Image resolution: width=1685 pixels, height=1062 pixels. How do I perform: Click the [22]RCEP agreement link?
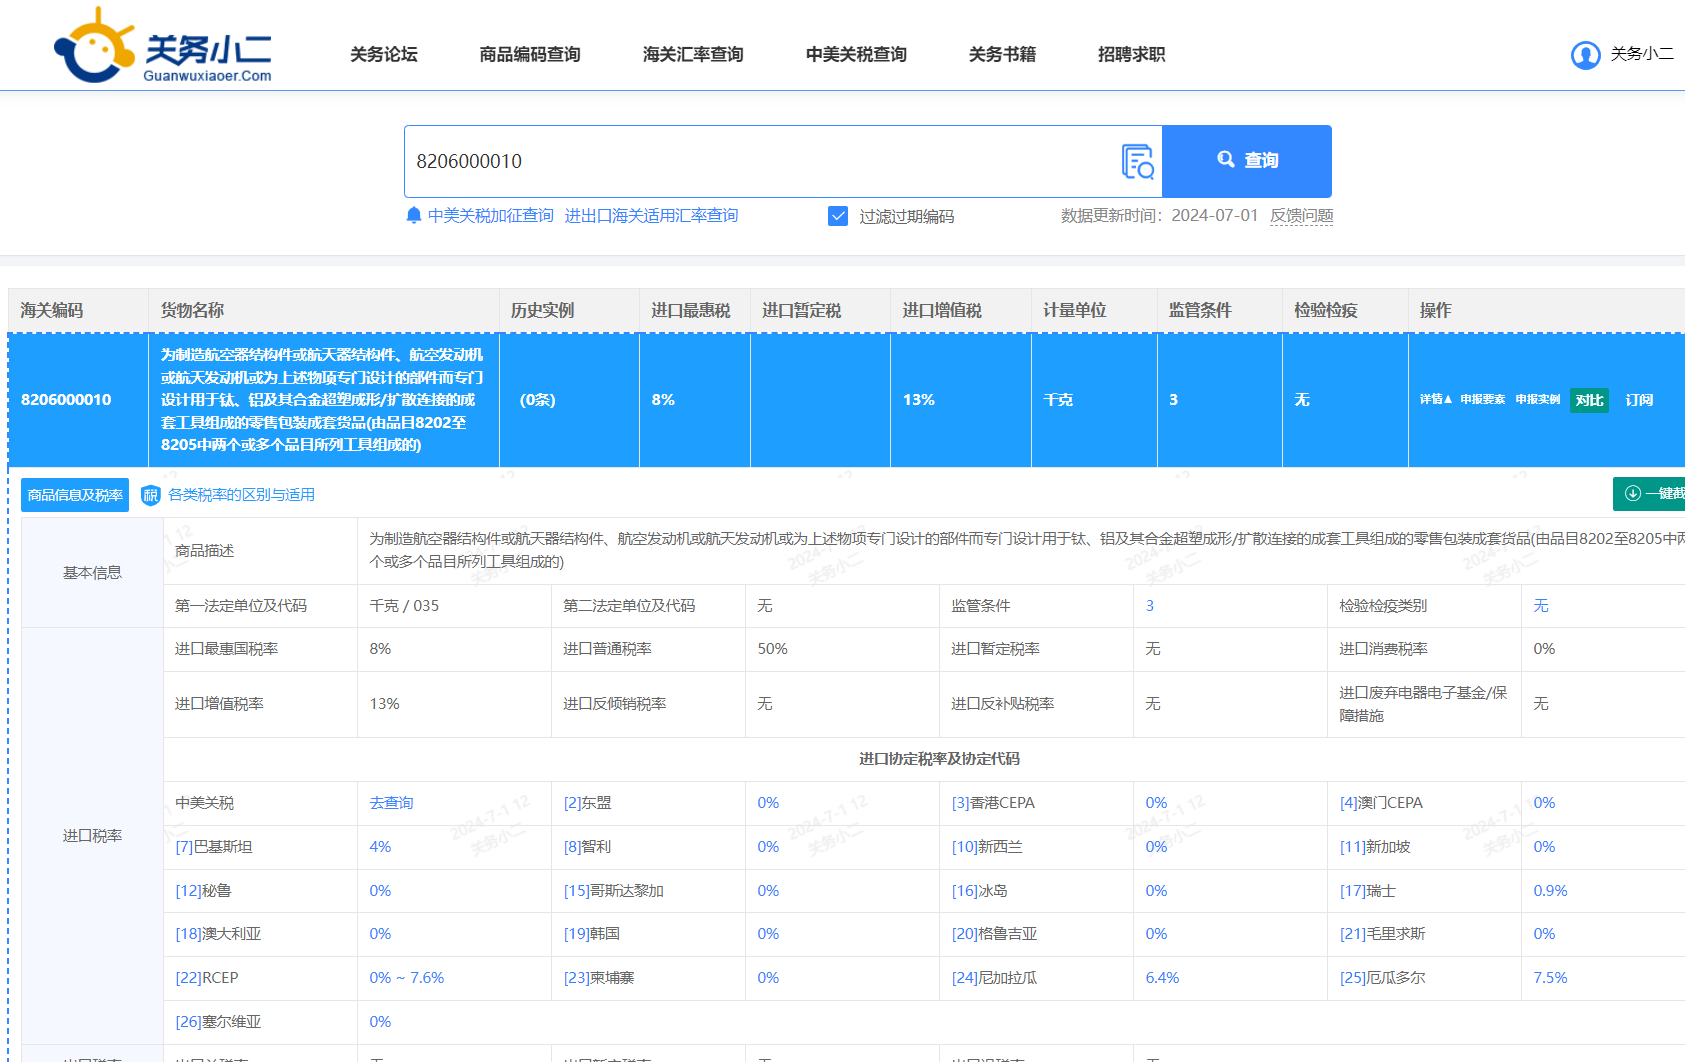click(x=207, y=978)
